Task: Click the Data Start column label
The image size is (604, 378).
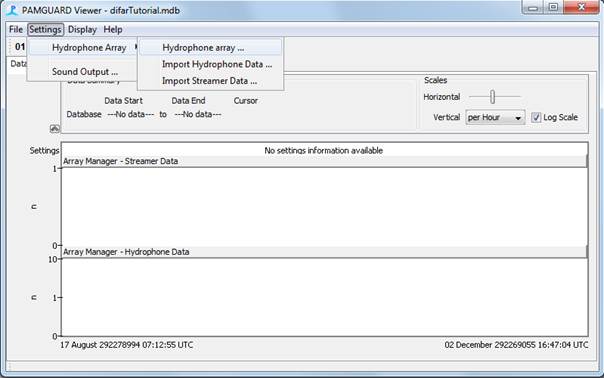Action: [123, 101]
